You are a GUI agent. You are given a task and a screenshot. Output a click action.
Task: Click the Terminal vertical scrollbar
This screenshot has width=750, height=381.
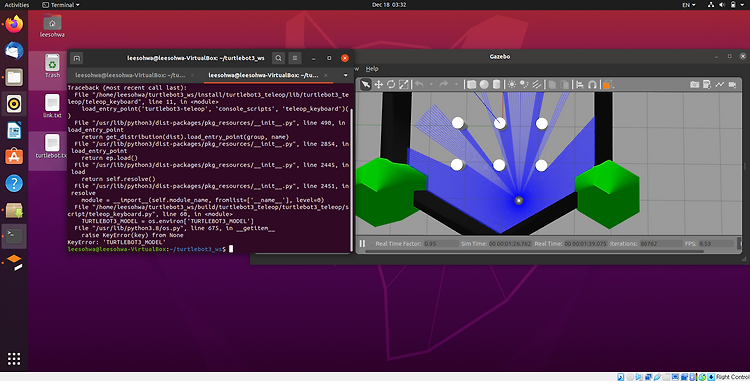(x=352, y=179)
